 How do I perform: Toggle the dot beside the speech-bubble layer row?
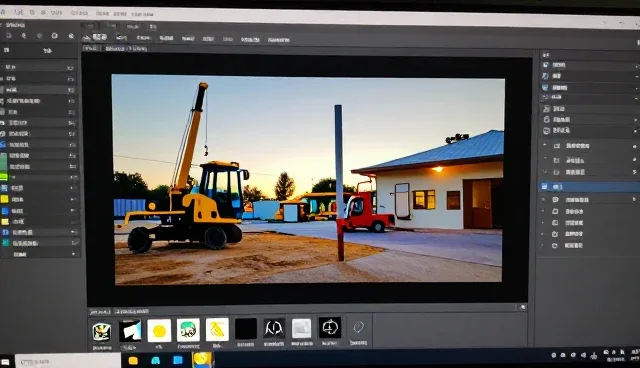635,200
